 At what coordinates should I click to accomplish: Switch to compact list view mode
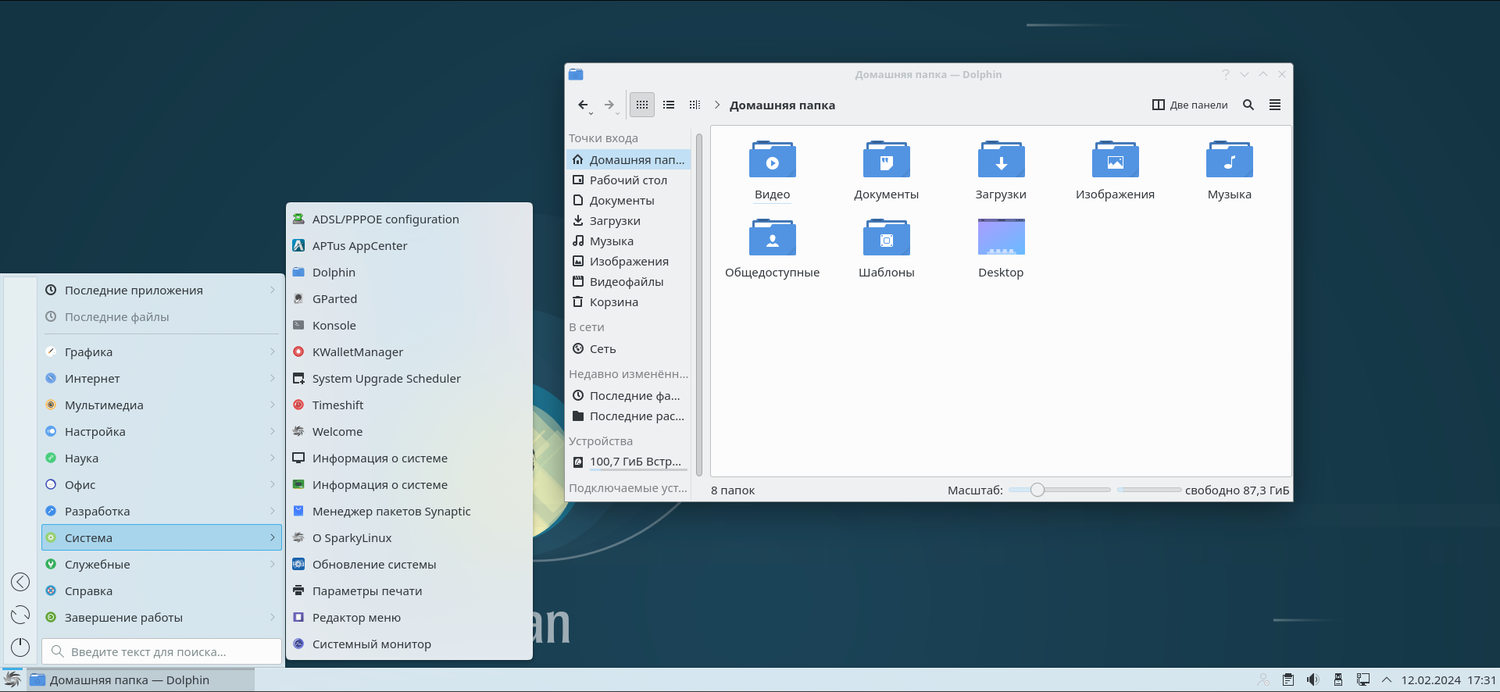coord(669,105)
